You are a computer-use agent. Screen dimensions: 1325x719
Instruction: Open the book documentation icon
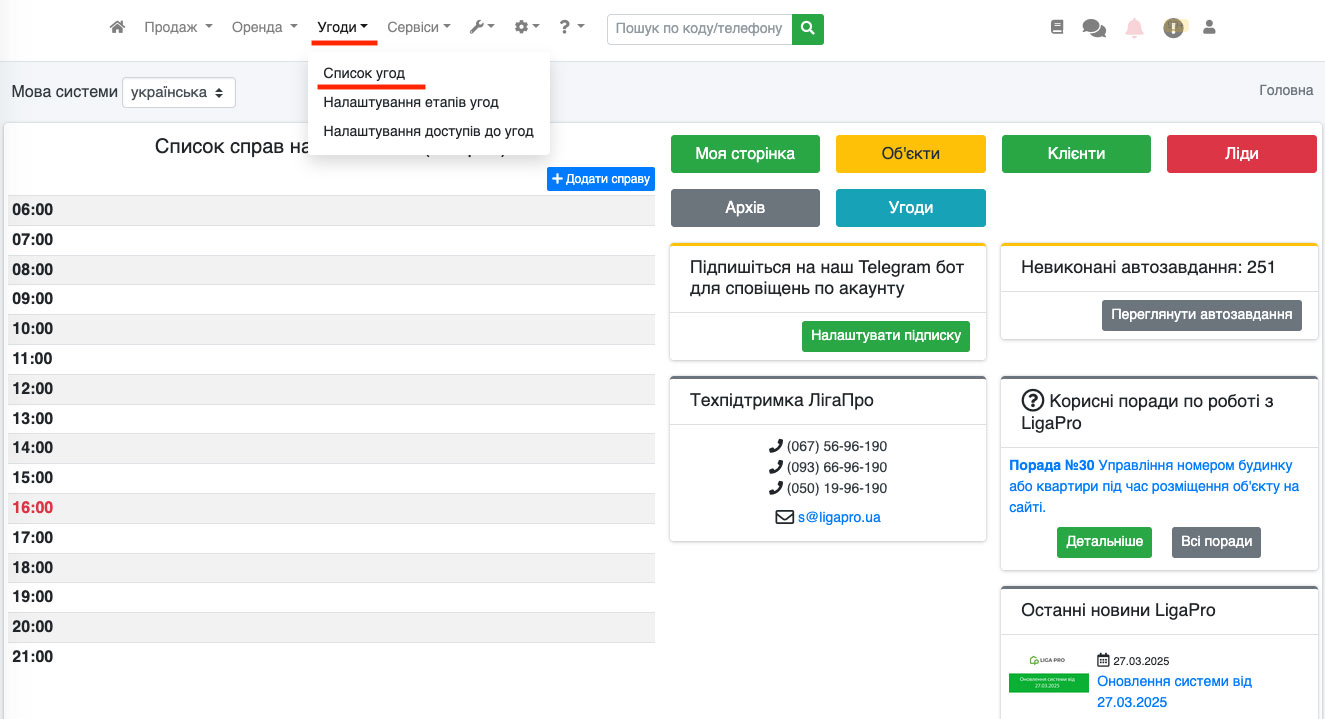pyautogui.click(x=1057, y=28)
